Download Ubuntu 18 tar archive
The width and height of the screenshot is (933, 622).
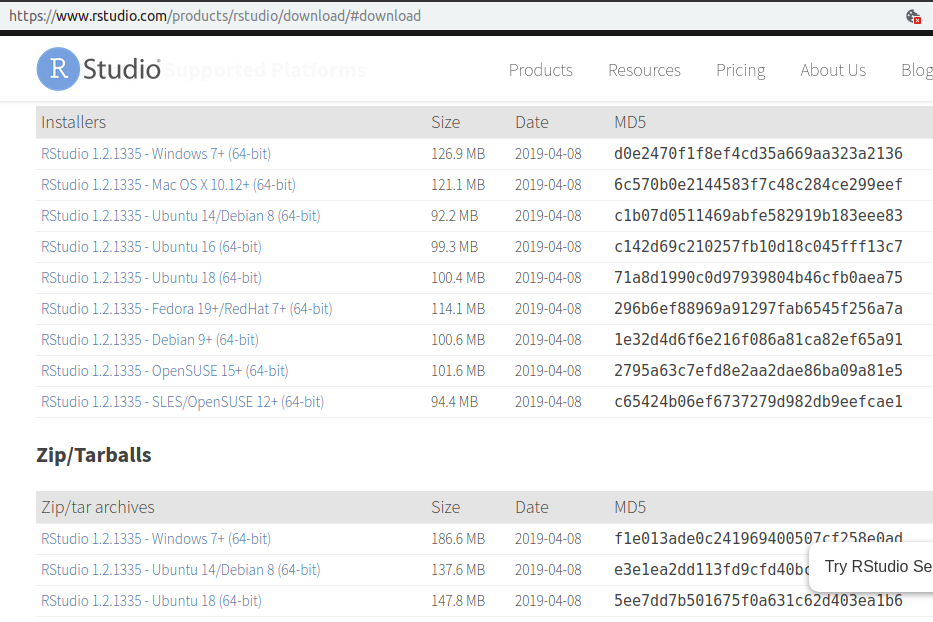click(x=151, y=601)
